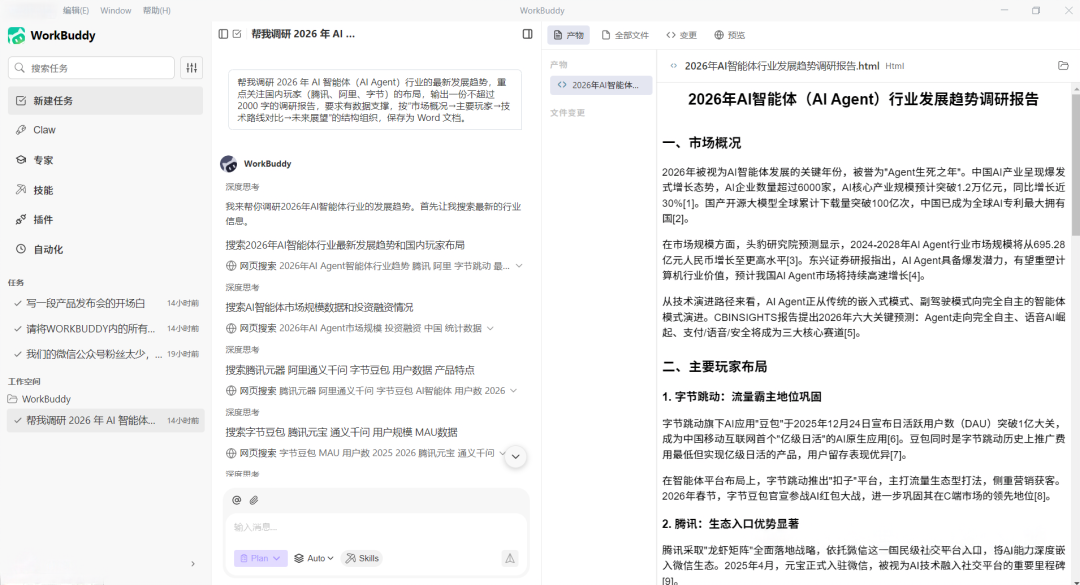Switch to the 预览 tab
This screenshot has width=1080, height=585.
pos(729,34)
